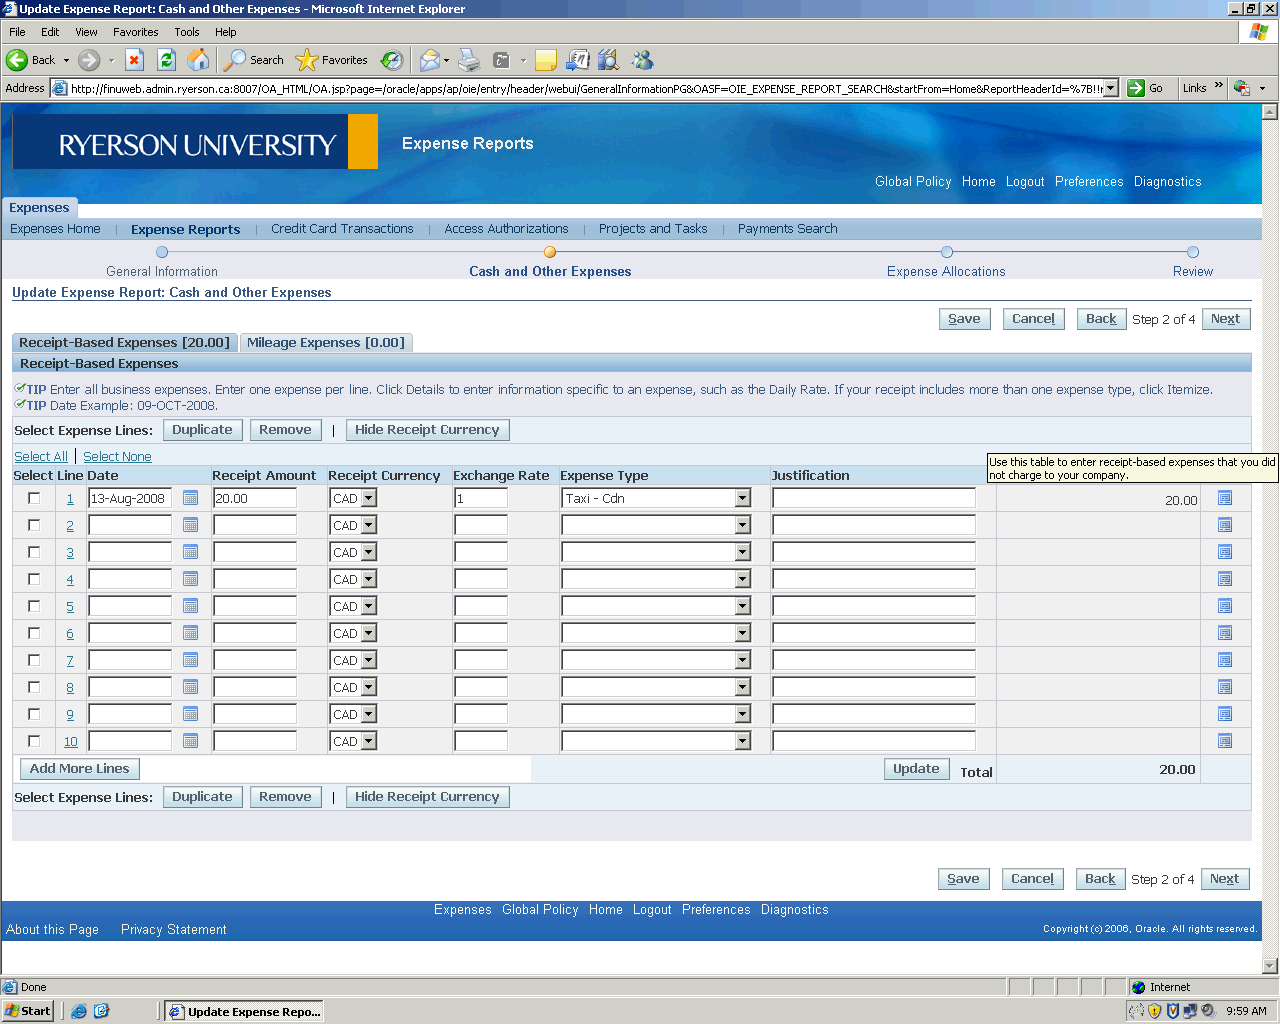The width and height of the screenshot is (1280, 1024).
Task: Switch to the Mileage Expenses tab
Action: [x=325, y=343]
